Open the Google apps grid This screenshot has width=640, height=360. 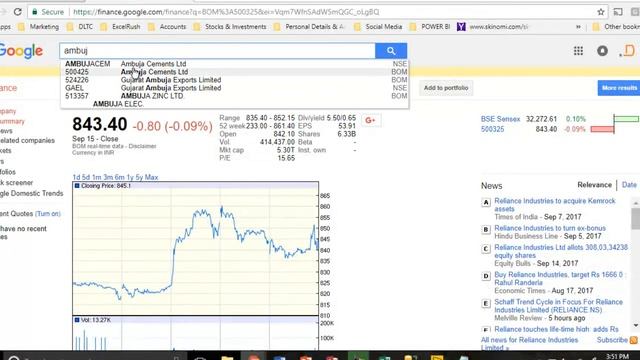(x=578, y=51)
